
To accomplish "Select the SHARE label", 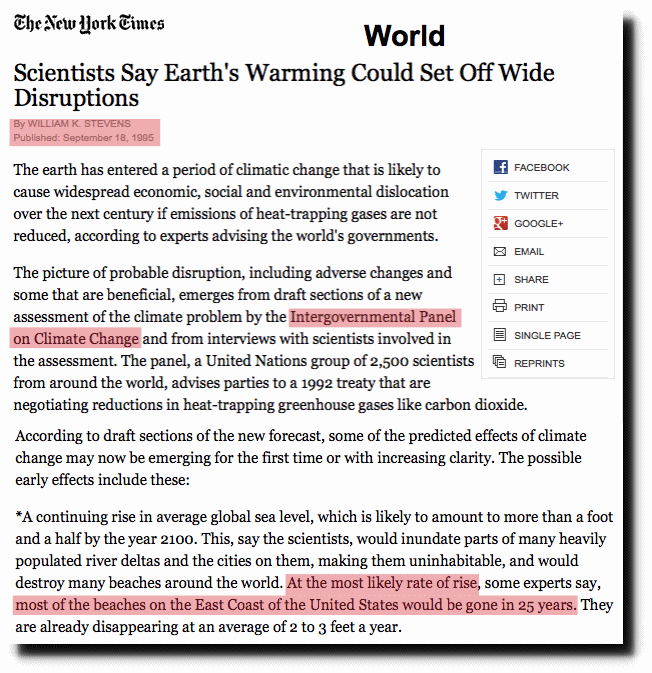I will pos(531,280).
